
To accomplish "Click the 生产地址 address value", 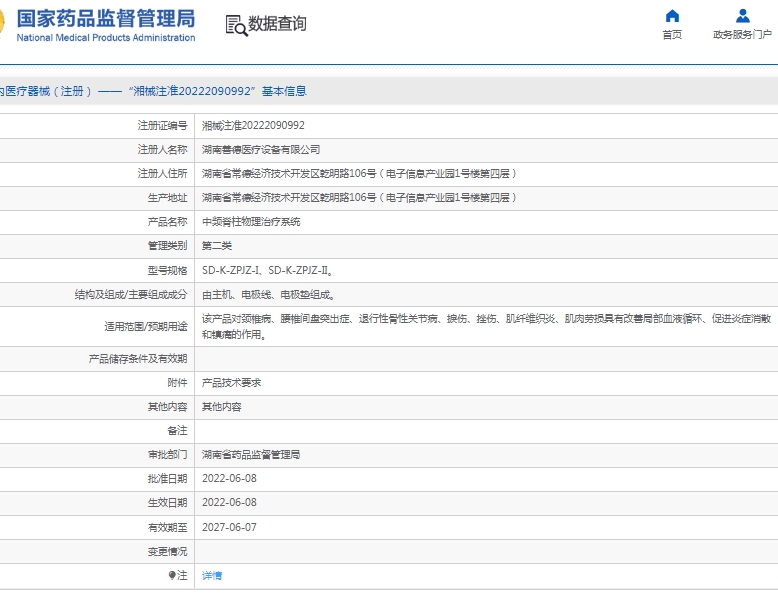I will [359, 198].
